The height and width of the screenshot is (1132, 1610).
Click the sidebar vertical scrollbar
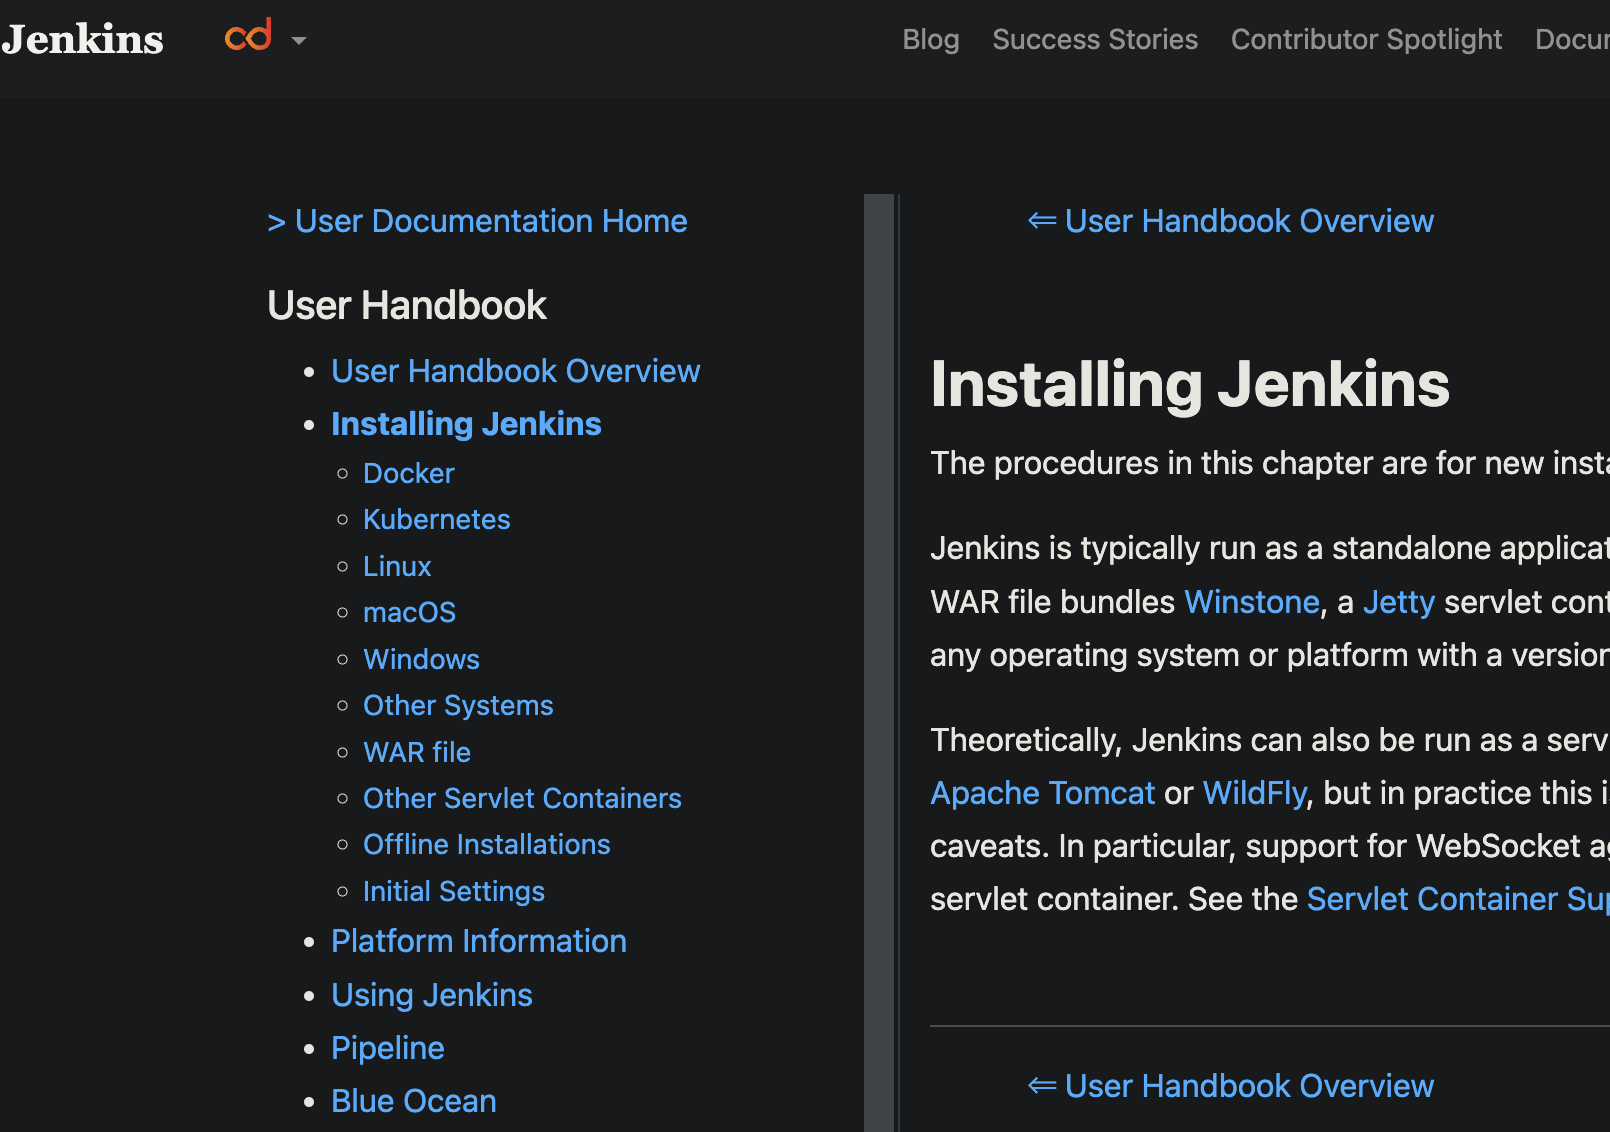[x=879, y=663]
